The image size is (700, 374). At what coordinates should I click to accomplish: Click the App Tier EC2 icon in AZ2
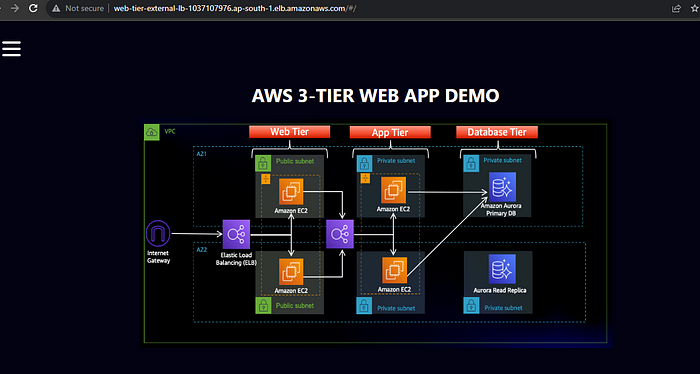click(395, 270)
